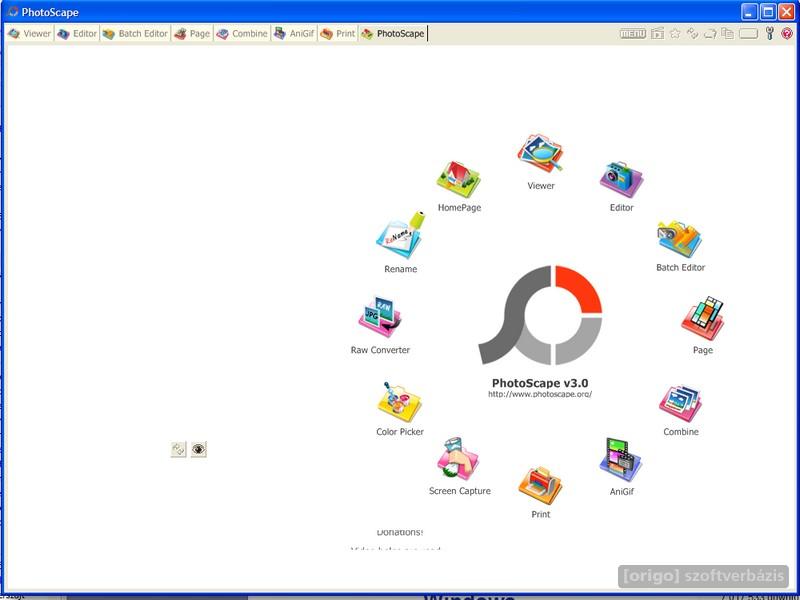Open Batch Editor from the circular menu

680,239
